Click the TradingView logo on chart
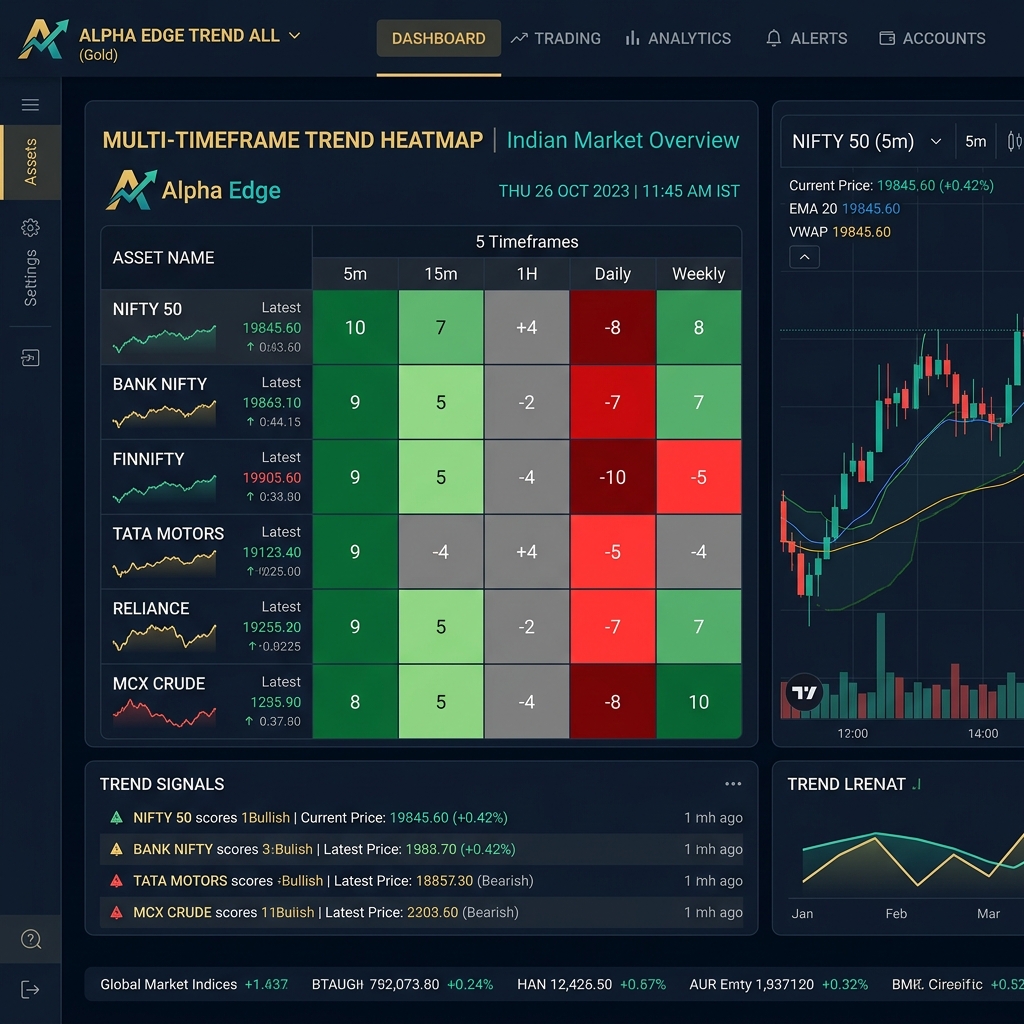The width and height of the screenshot is (1024, 1024). click(804, 692)
